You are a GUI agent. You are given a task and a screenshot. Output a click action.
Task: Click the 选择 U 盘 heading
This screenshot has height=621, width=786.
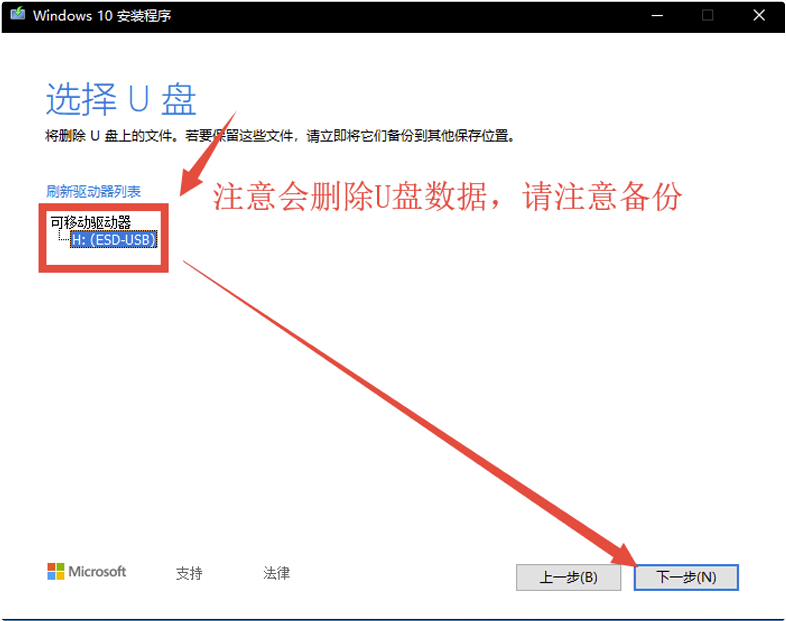point(121,100)
